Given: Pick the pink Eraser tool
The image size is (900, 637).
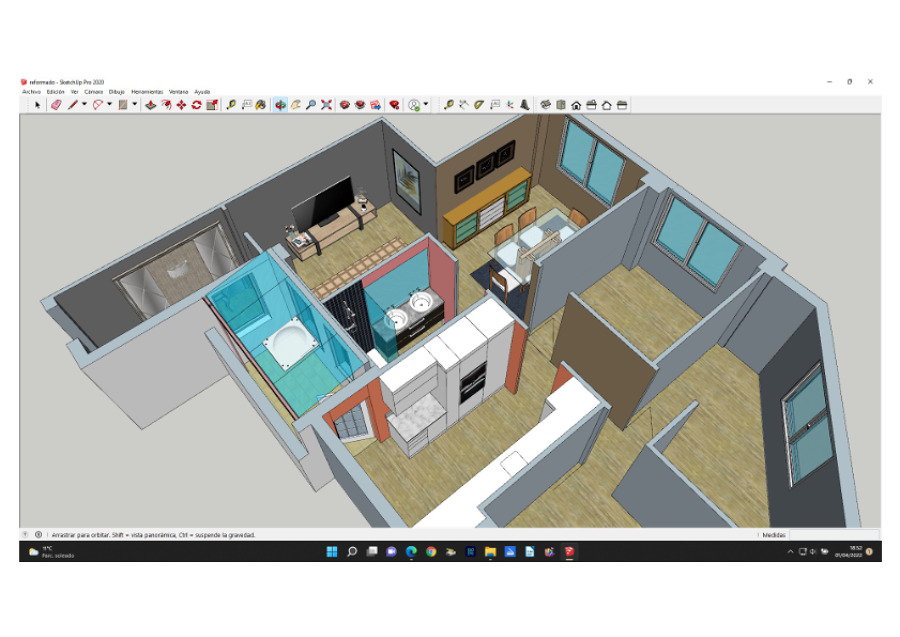Looking at the screenshot, I should pyautogui.click(x=56, y=104).
